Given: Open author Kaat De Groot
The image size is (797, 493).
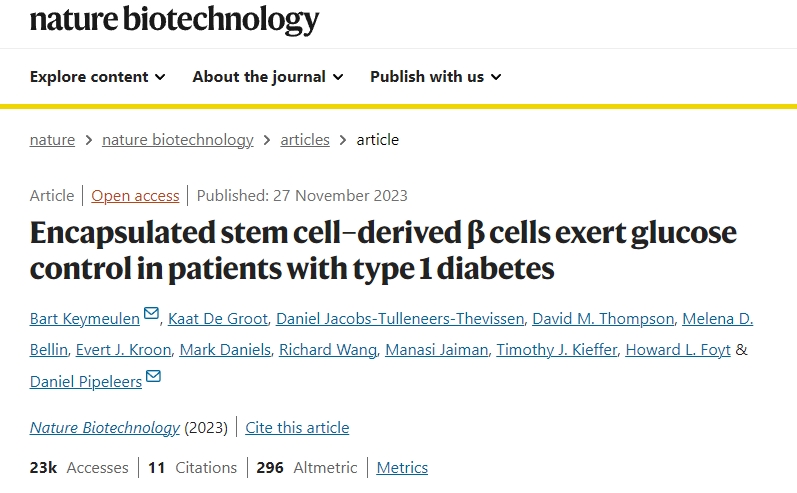Looking at the screenshot, I should point(216,319).
